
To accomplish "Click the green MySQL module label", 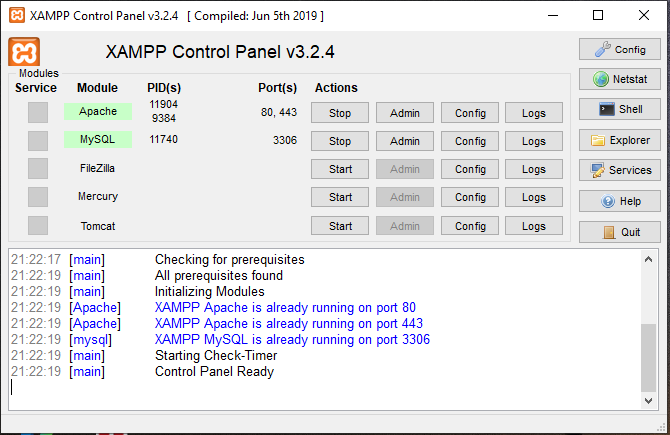I will pyautogui.click(x=98, y=139).
